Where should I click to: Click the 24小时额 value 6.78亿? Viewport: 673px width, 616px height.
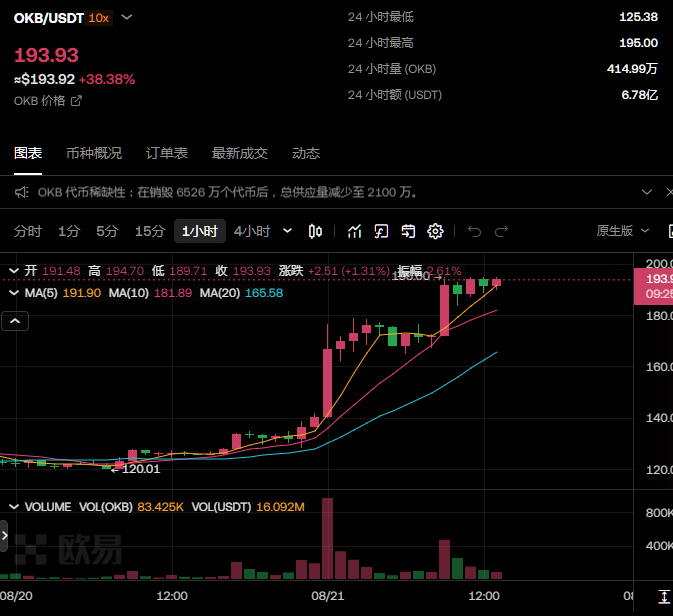[640, 95]
